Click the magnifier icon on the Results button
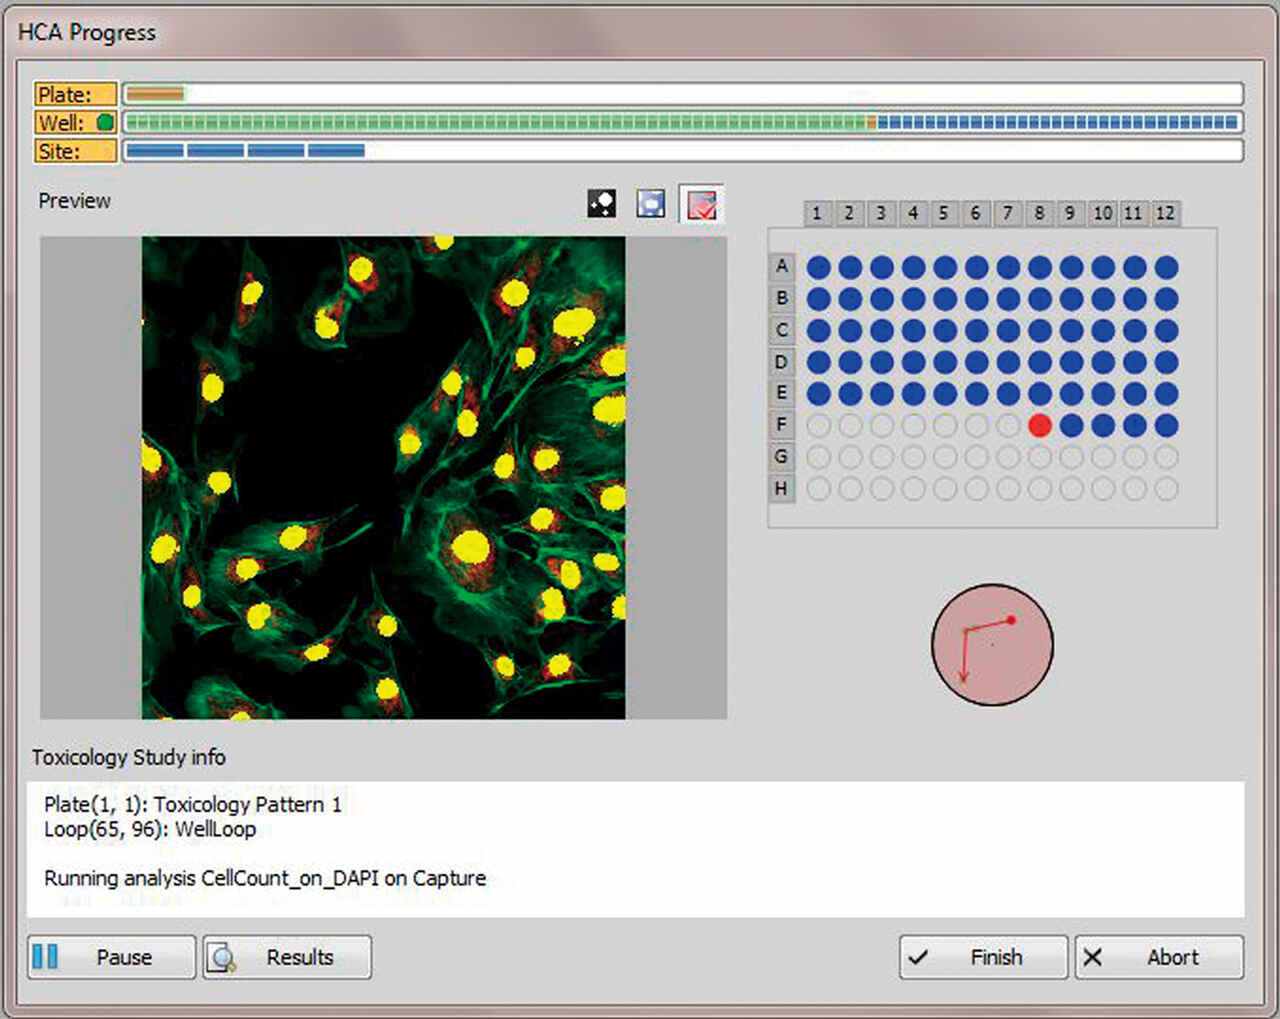Viewport: 1280px width, 1019px height. click(222, 957)
